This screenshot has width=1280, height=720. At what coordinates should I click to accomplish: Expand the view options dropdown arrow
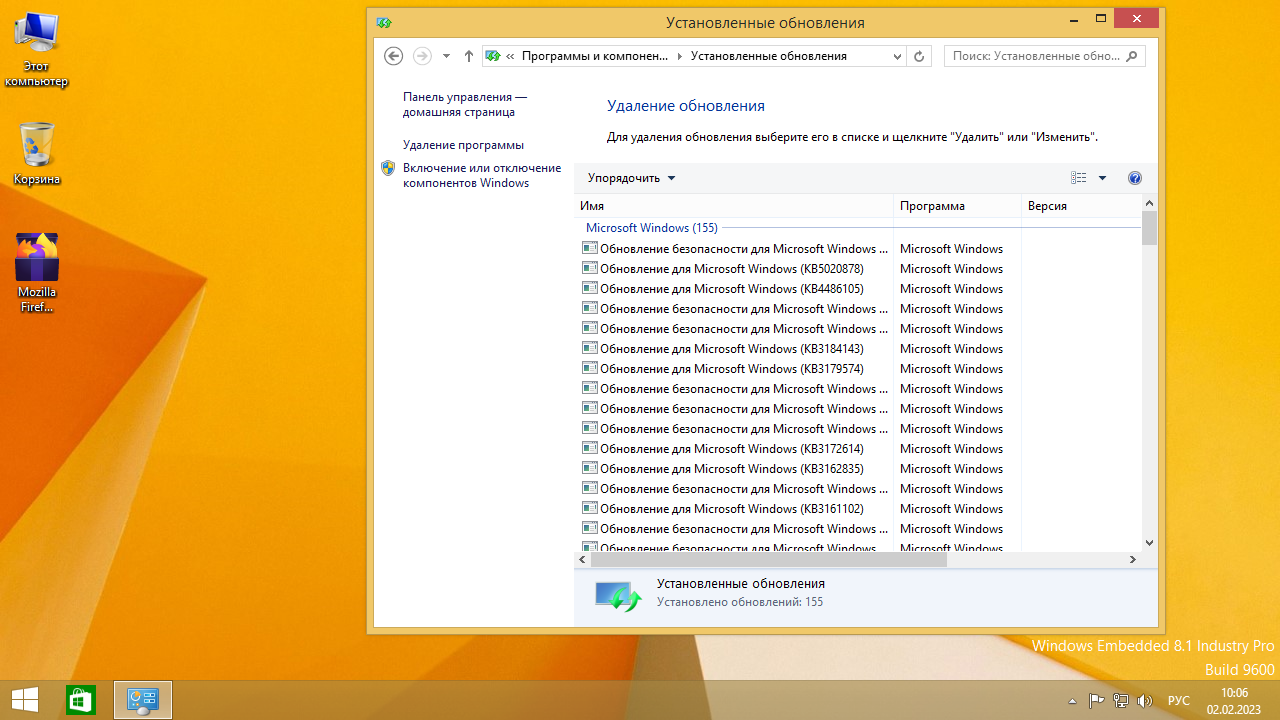[x=1102, y=178]
